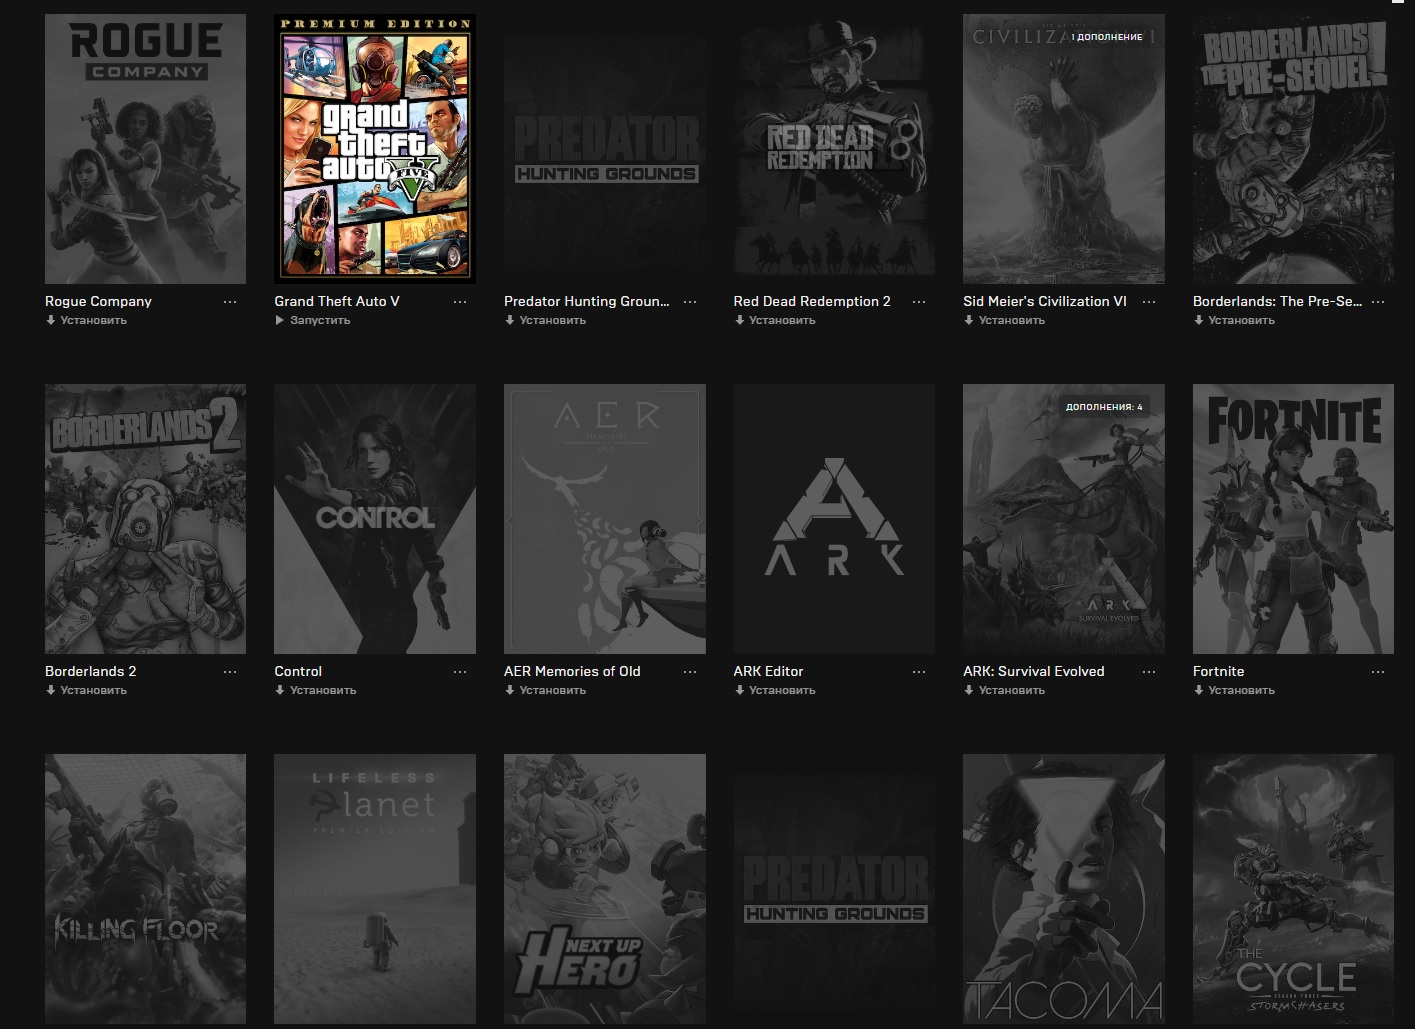Click the "ARK Editor" title text
Viewport: 1415px width, 1029px height.
click(x=768, y=671)
